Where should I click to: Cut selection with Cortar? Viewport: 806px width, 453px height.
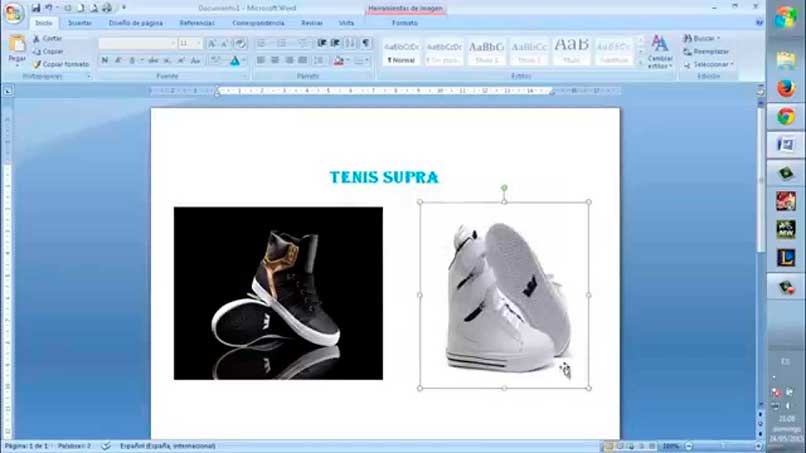pos(47,39)
